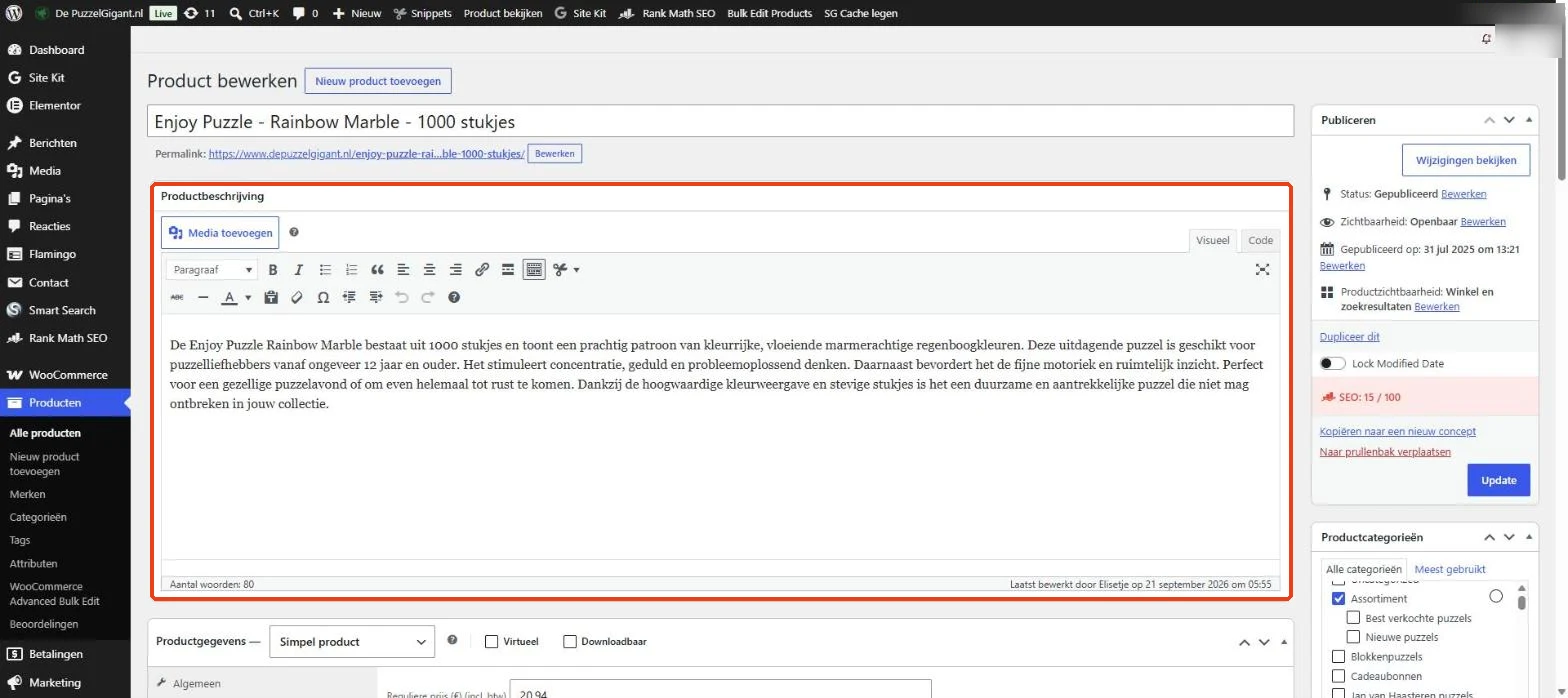Edit the product title input field
This screenshot has height=698, width=1568.
(x=720, y=122)
